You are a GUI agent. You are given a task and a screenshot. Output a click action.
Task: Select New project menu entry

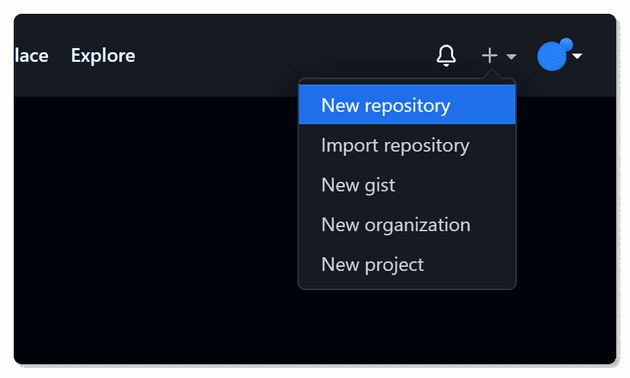407,264
